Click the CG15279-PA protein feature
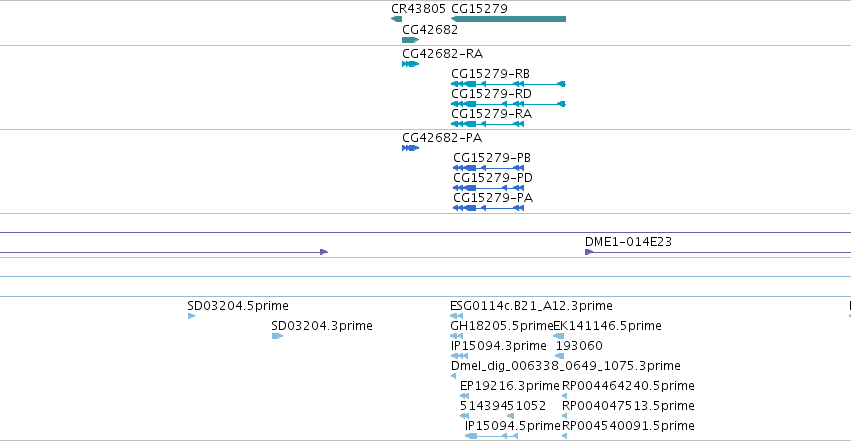Viewport: 851px width, 441px height. click(x=488, y=208)
